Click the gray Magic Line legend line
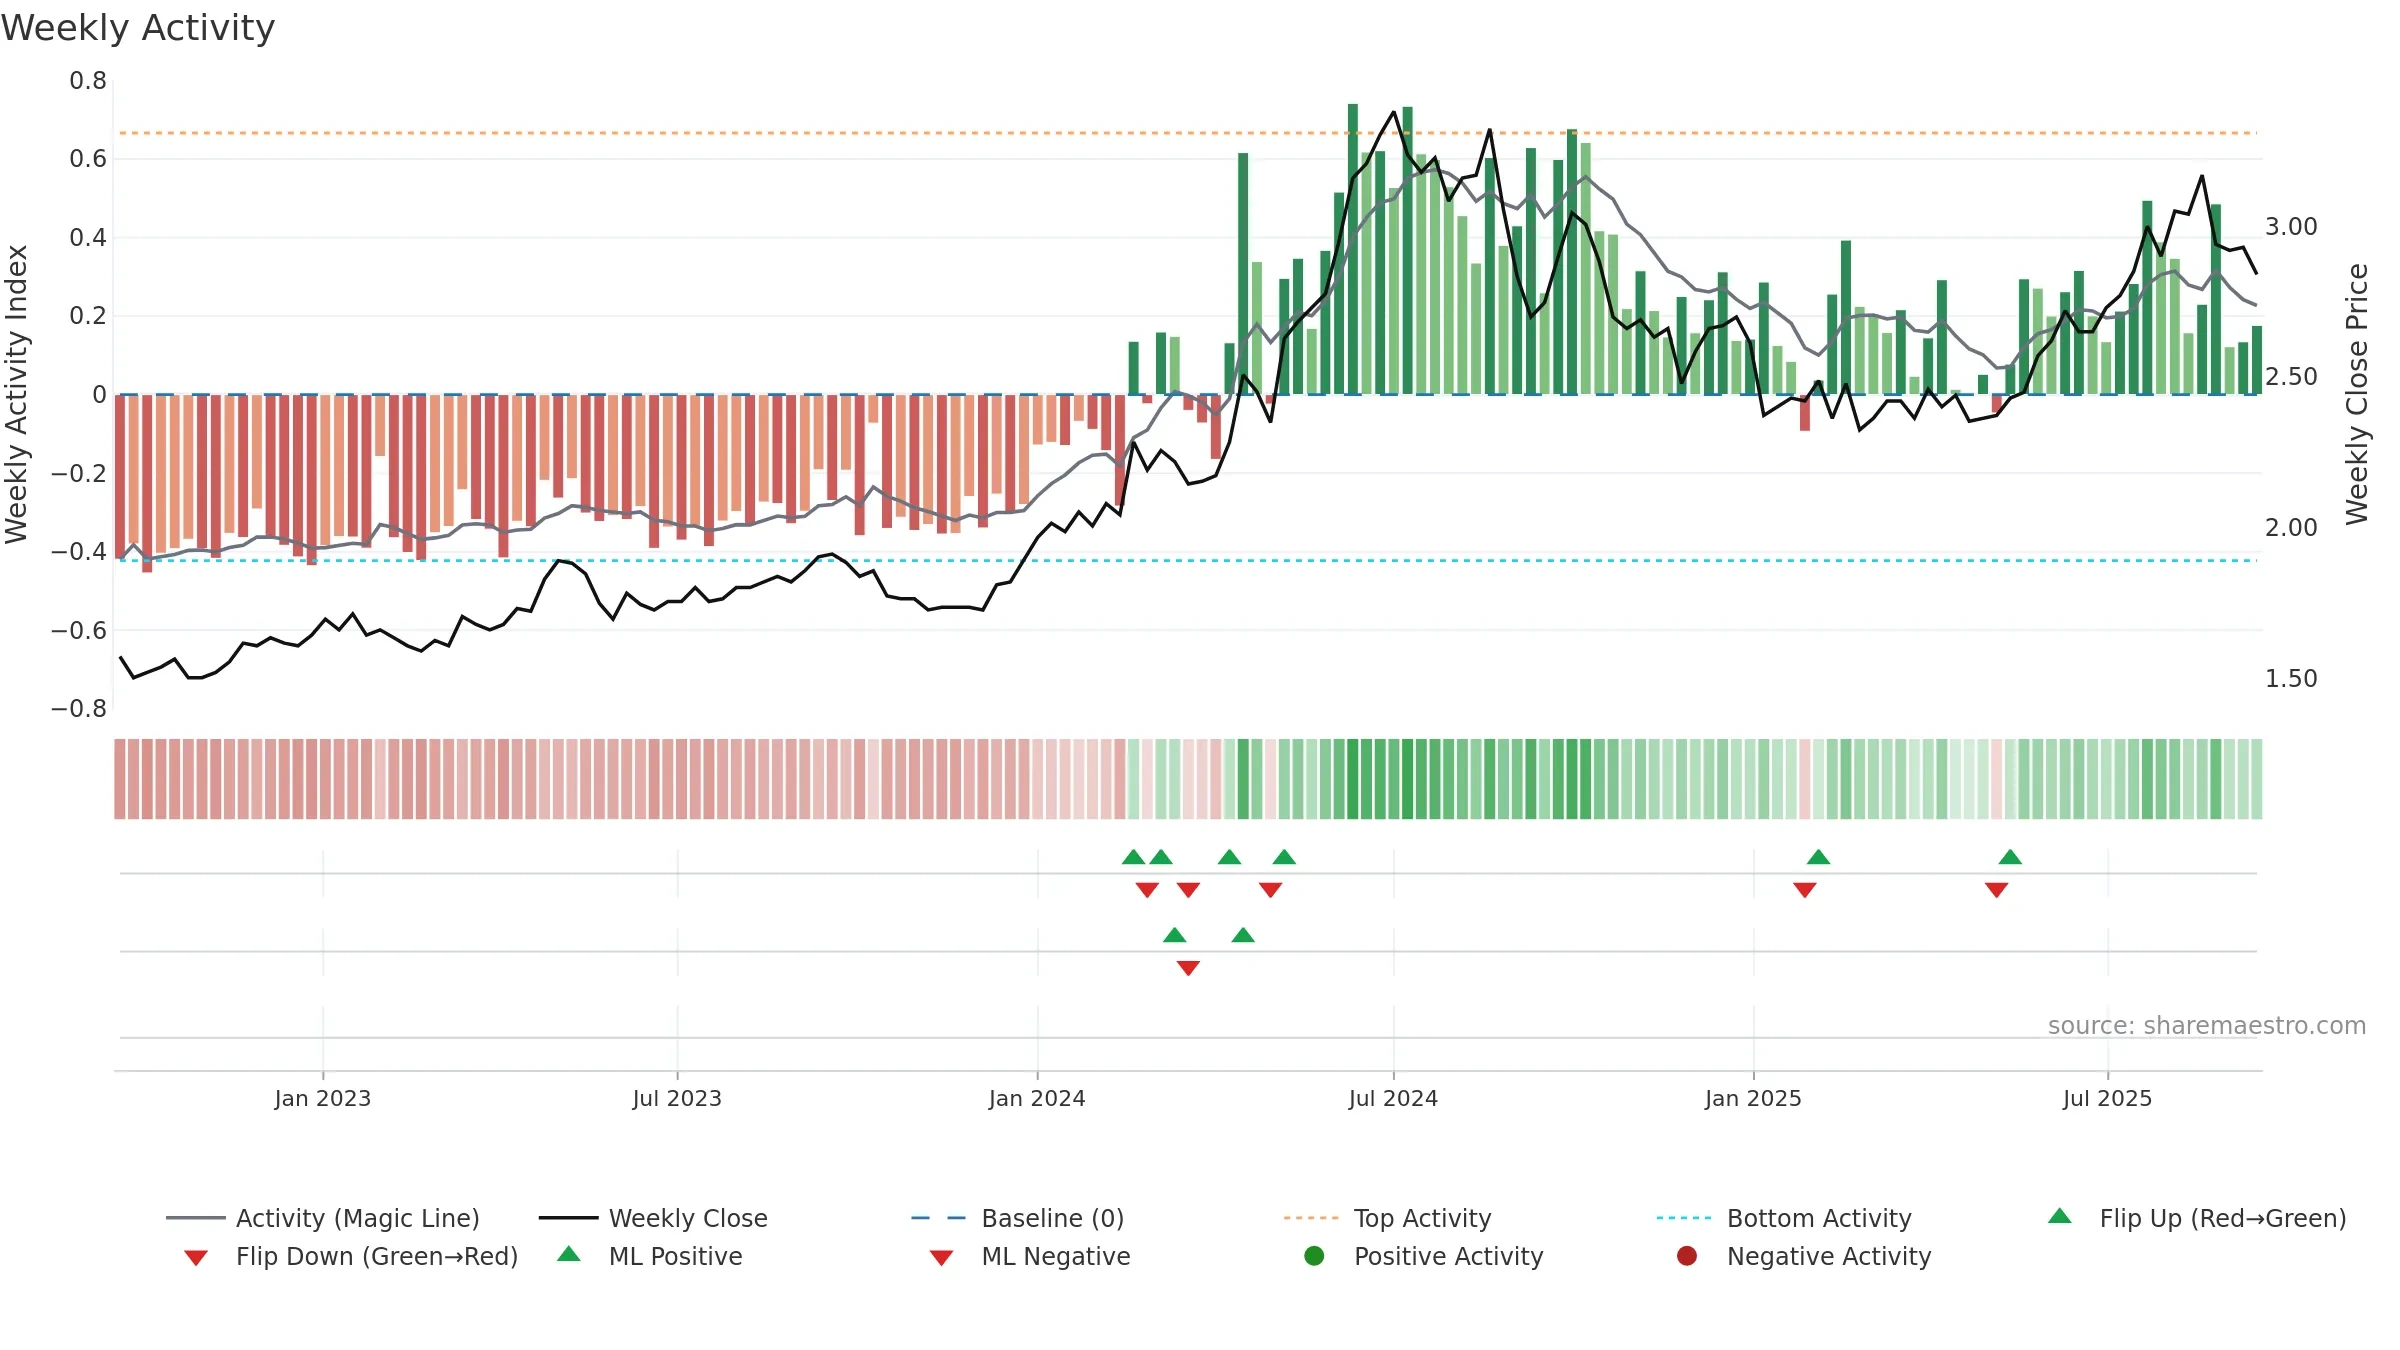The width and height of the screenshot is (2400, 1350). [x=195, y=1218]
